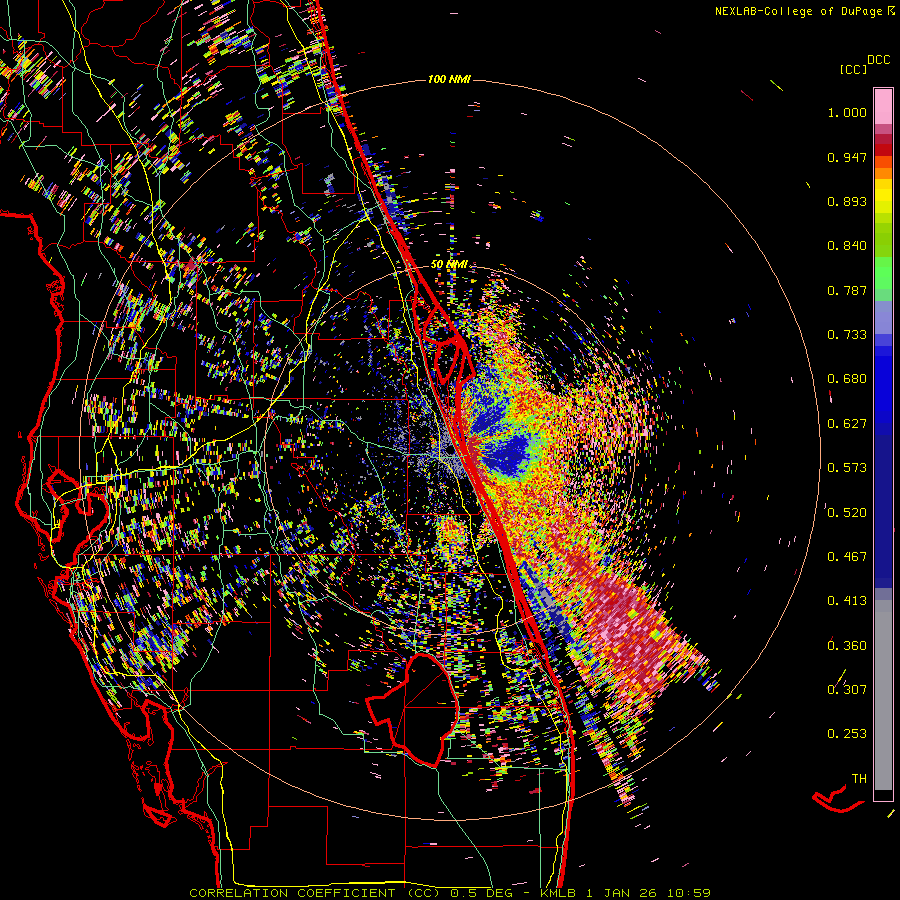Click the 0.467 scale value
Screen dimensions: 900x900
pos(847,557)
